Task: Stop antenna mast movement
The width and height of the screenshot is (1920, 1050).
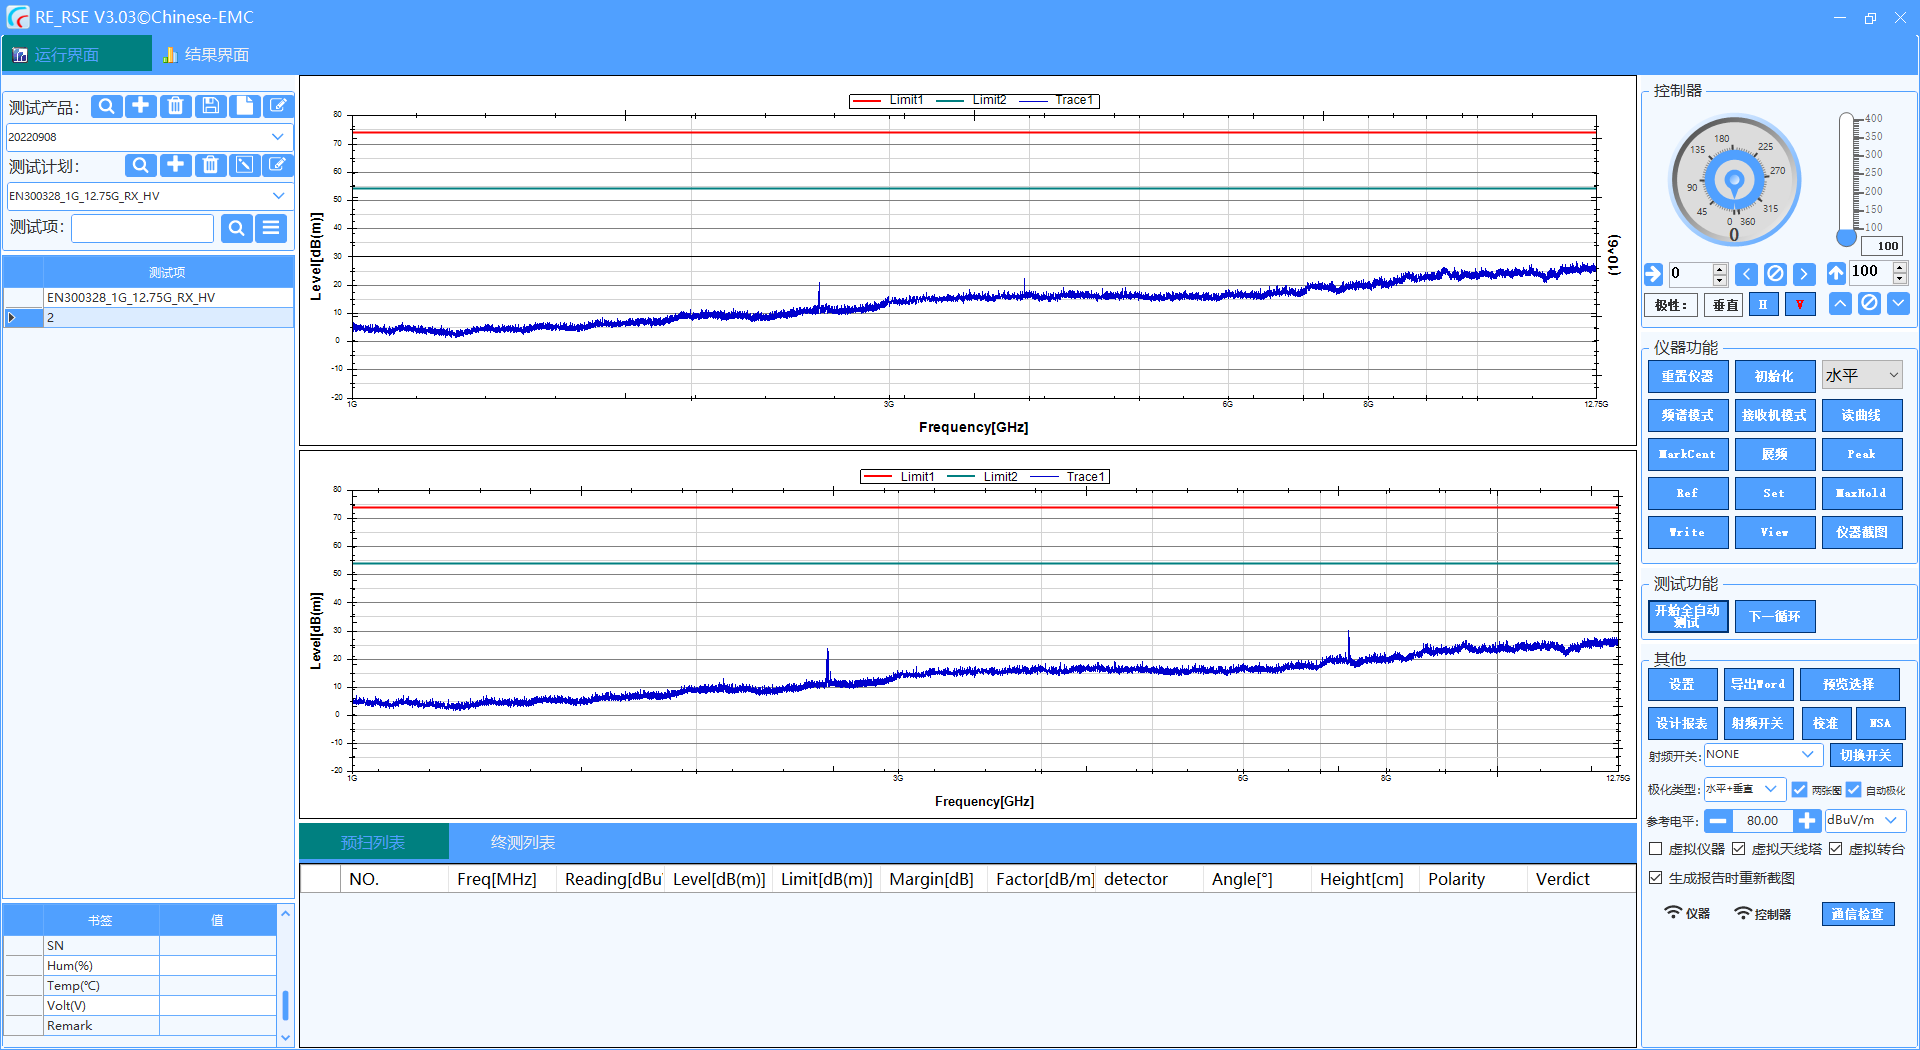Action: coord(1869,304)
